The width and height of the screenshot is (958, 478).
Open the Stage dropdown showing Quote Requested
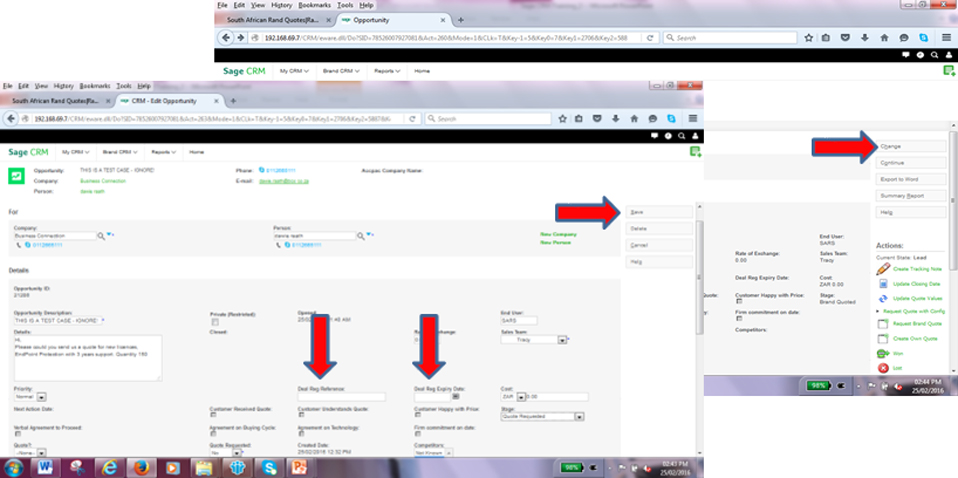coord(542,416)
